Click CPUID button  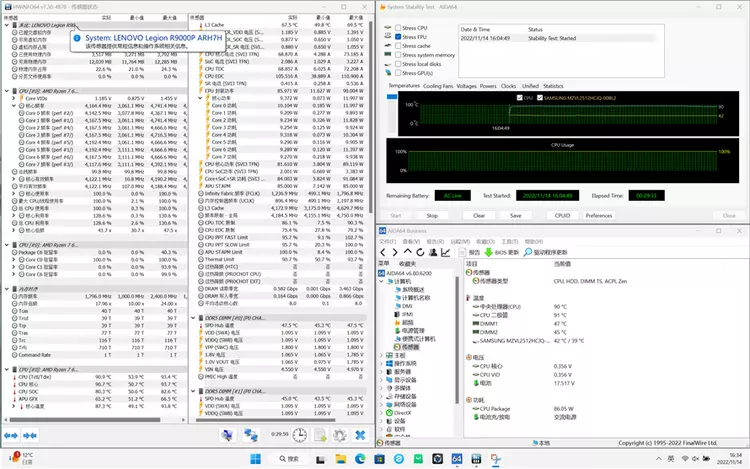[x=562, y=216]
